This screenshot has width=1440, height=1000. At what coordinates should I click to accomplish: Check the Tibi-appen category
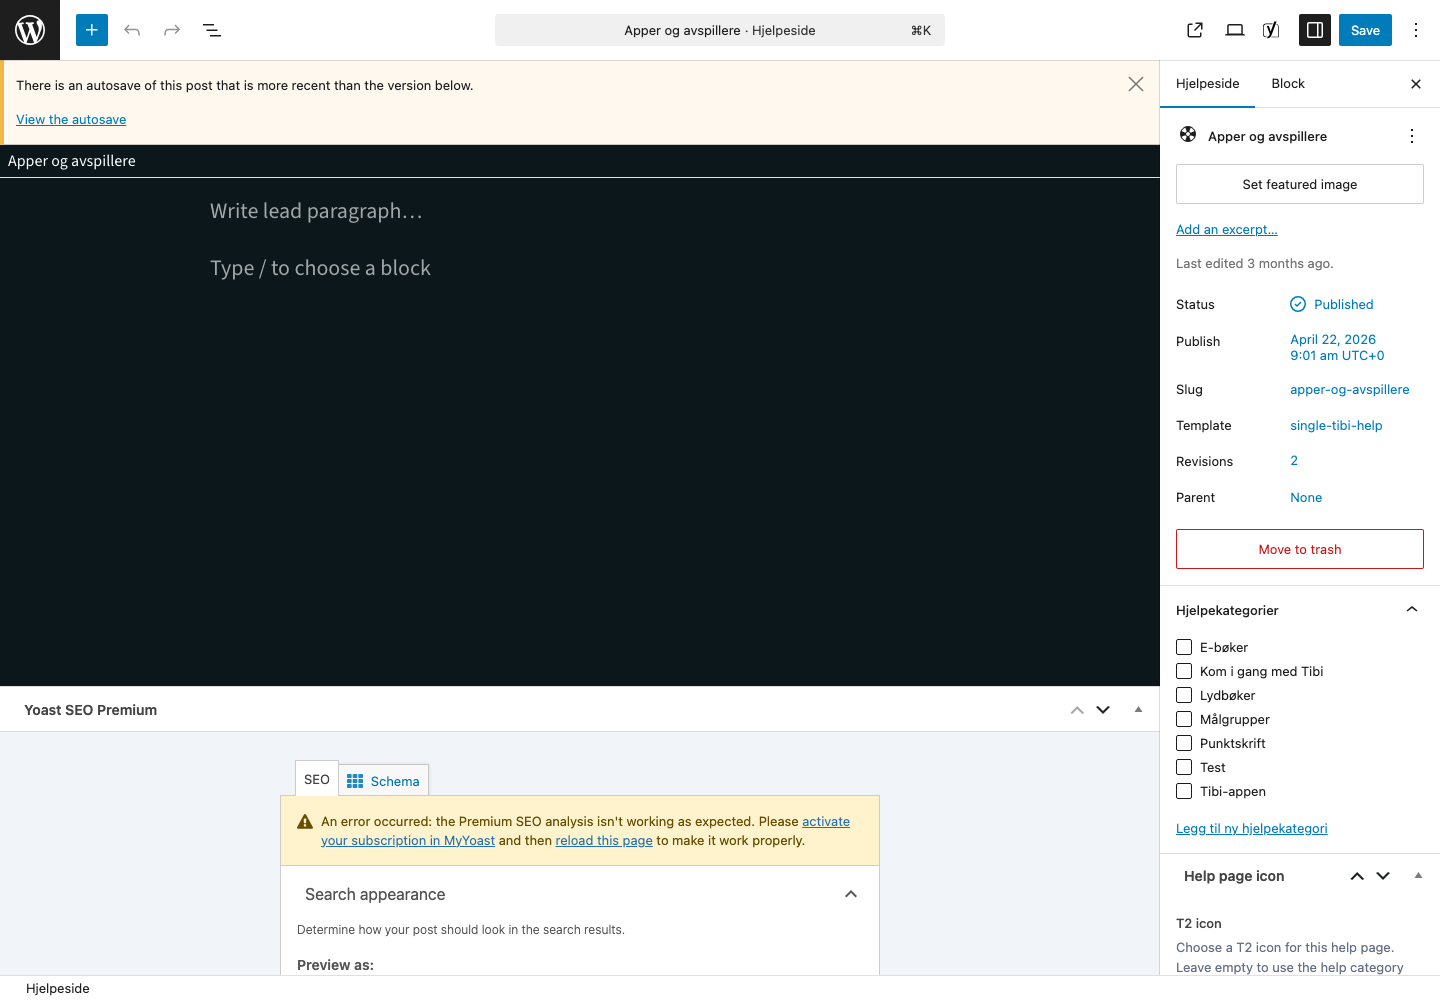(x=1184, y=791)
